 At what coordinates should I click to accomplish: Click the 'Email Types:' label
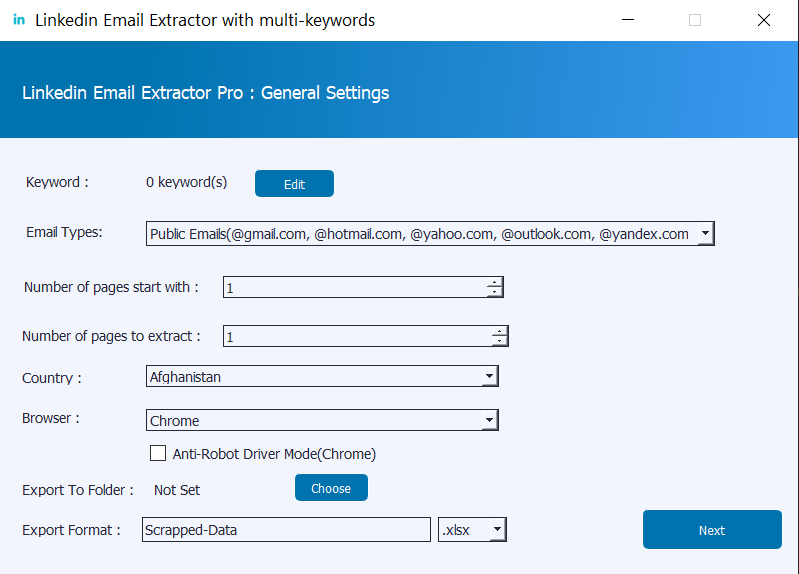64,232
